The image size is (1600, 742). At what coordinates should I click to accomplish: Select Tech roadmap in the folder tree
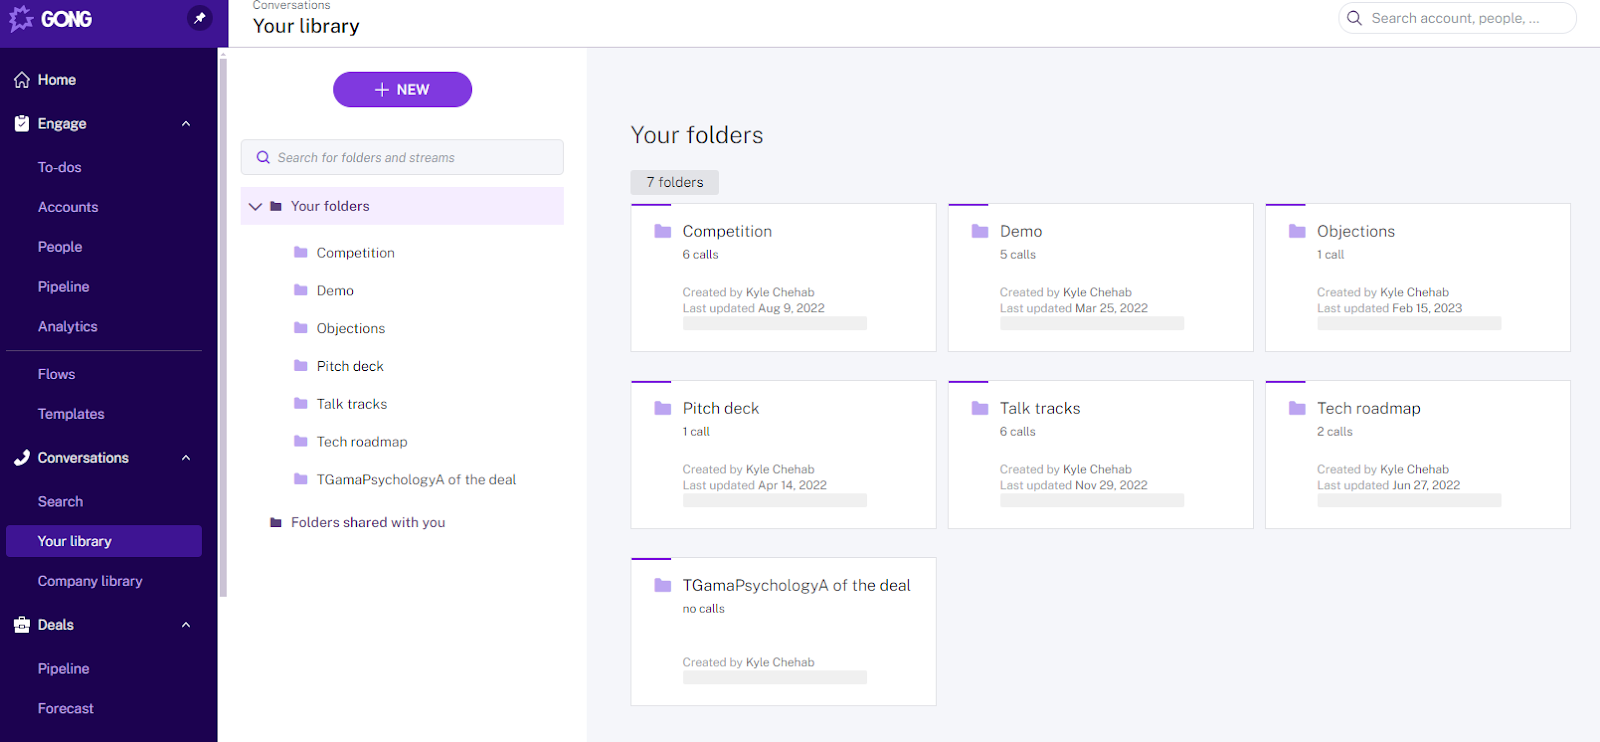tap(361, 442)
